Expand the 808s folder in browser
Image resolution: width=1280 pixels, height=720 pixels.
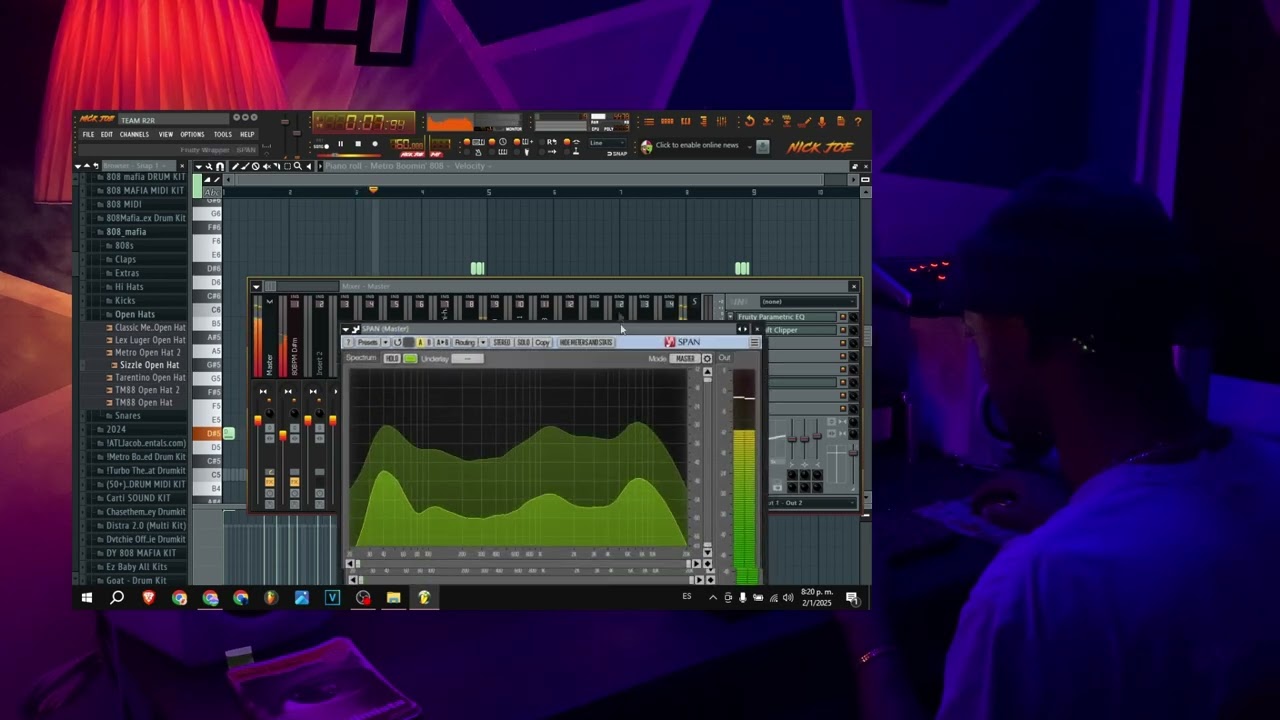click(x=124, y=245)
